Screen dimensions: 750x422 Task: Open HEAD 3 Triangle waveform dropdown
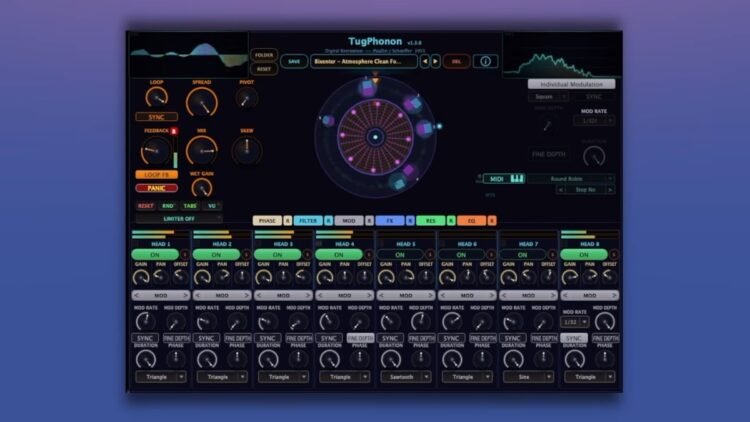point(283,377)
